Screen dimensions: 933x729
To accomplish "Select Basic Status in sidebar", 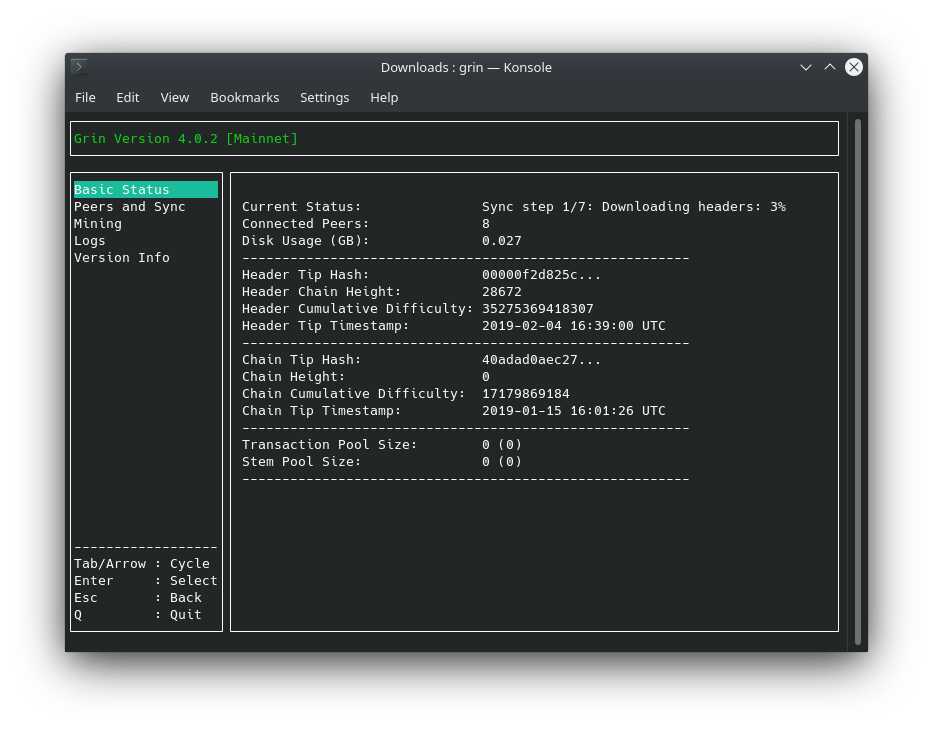I will (146, 189).
